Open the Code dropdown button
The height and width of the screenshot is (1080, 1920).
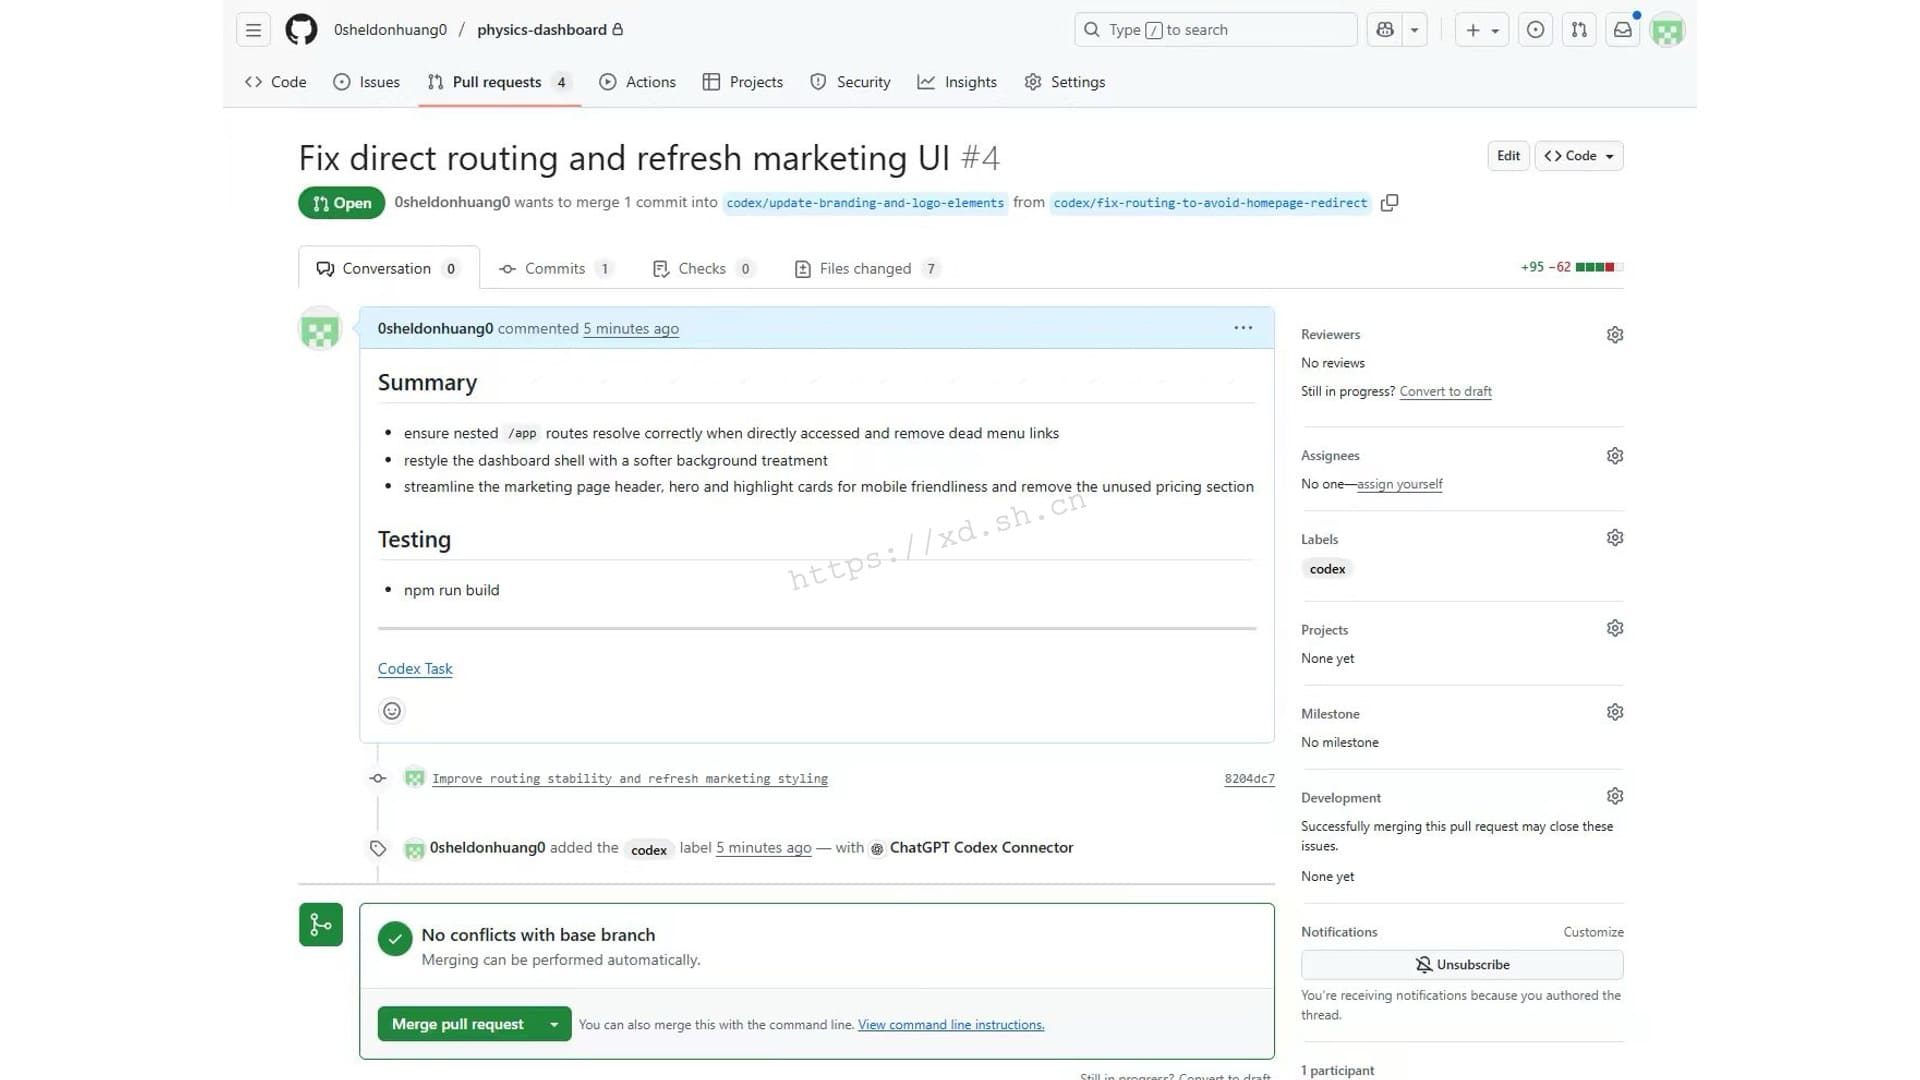click(1578, 156)
